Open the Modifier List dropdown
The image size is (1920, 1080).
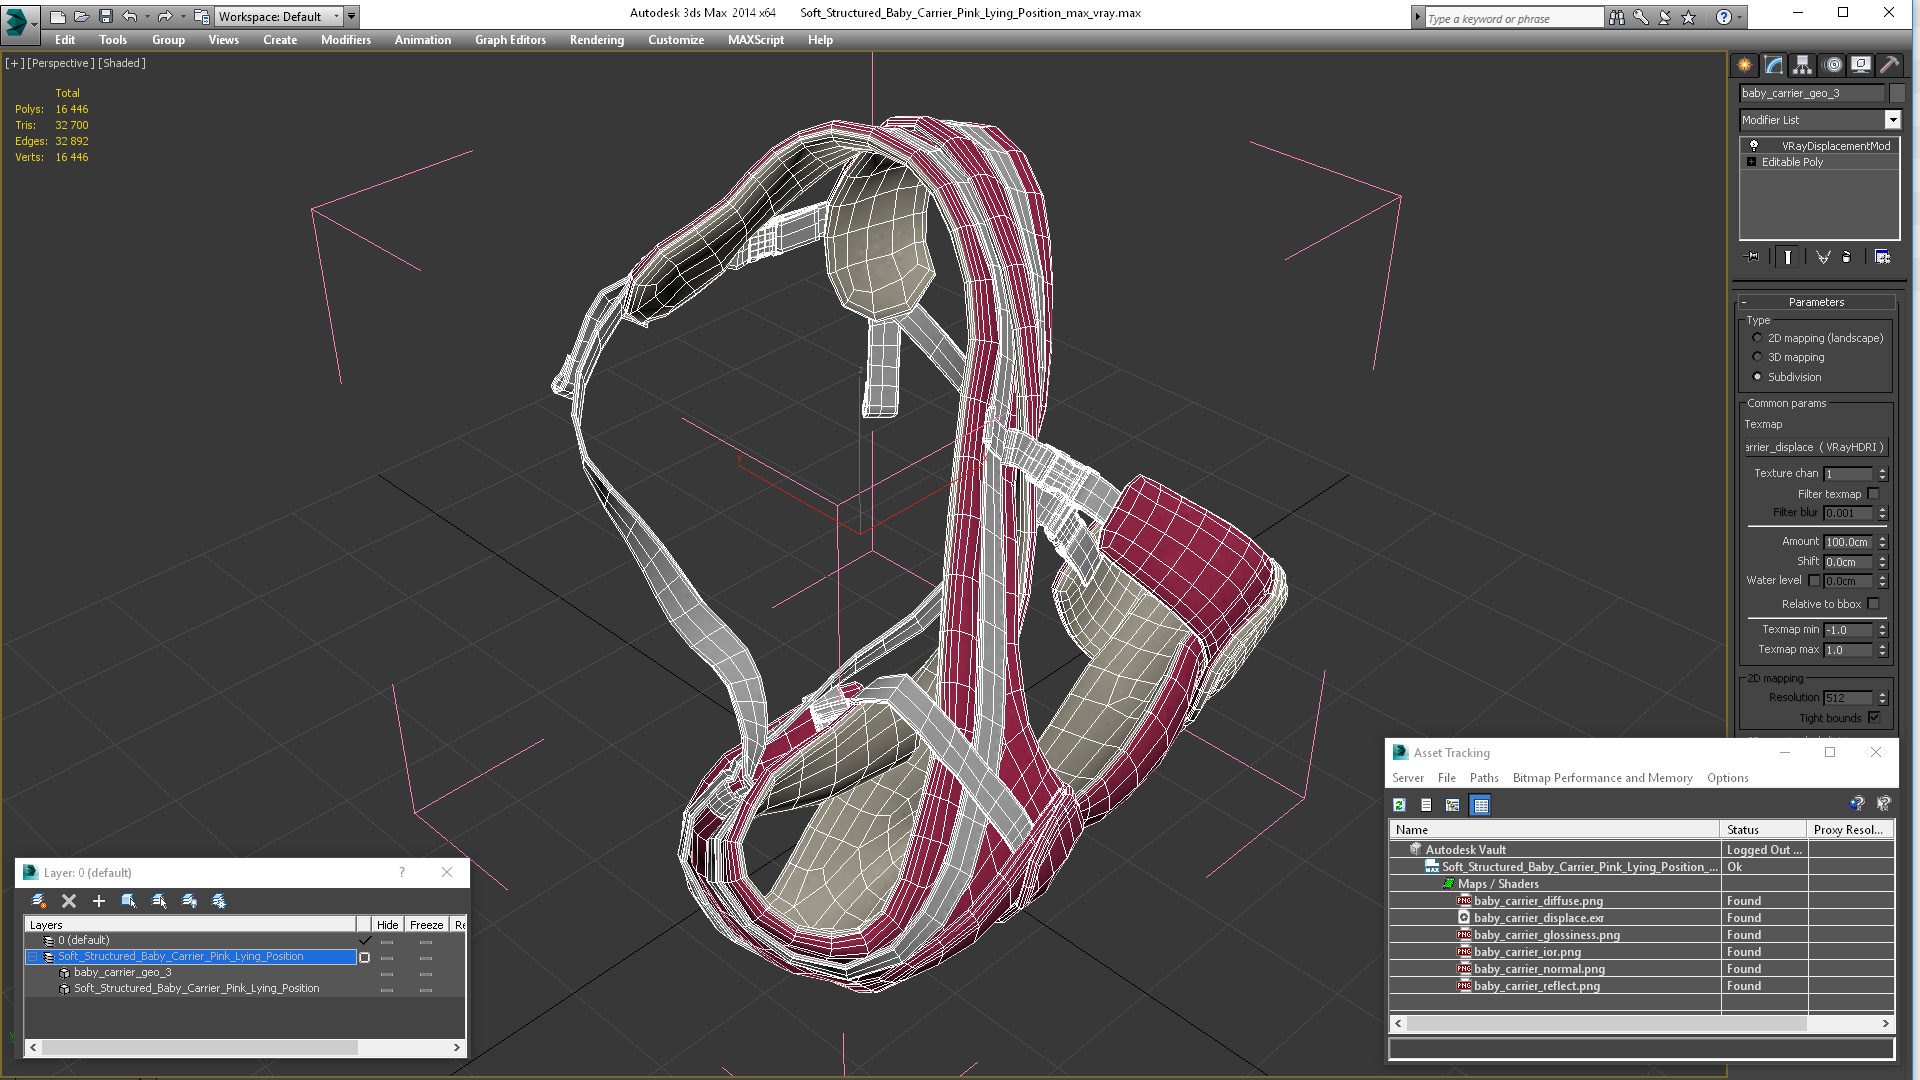1892,120
